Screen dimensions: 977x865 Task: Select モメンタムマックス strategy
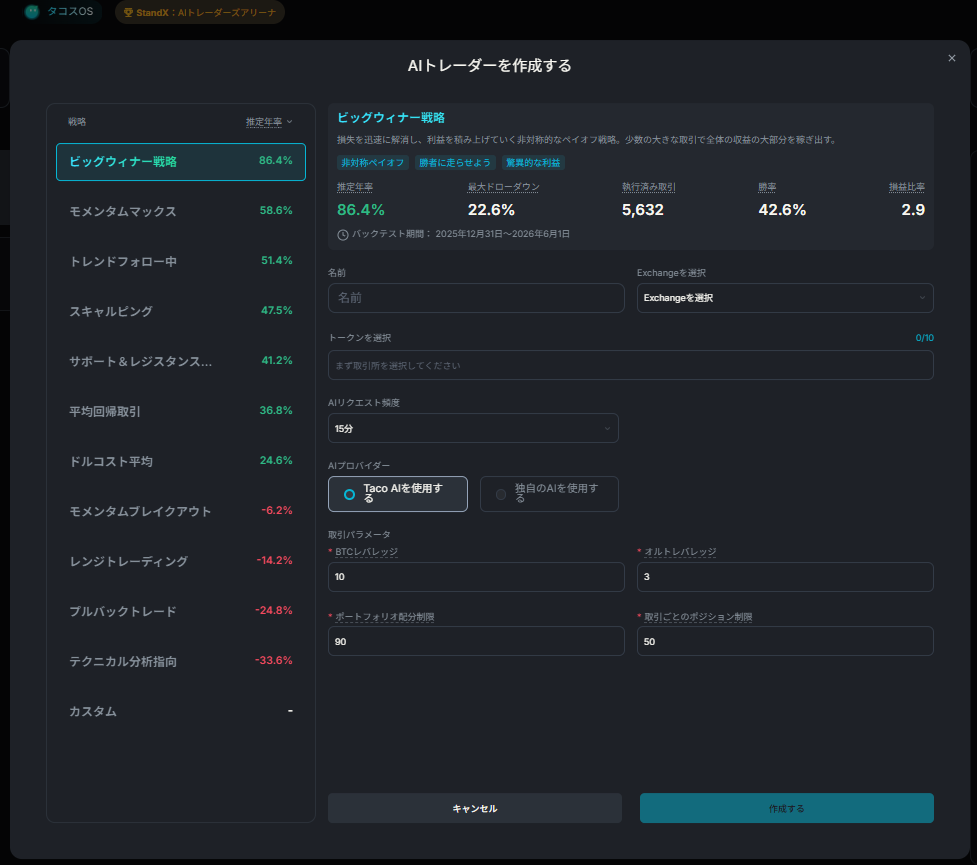point(181,211)
